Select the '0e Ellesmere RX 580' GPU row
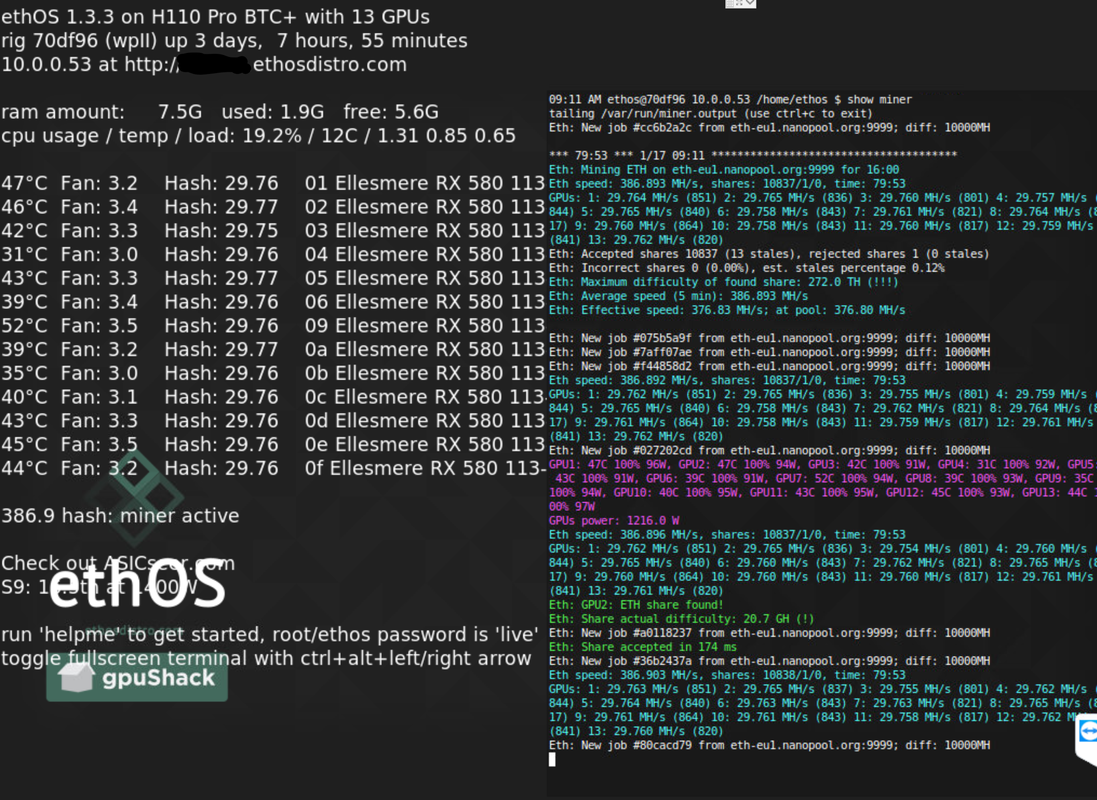Screen dimensions: 1097x800 (x=273, y=445)
